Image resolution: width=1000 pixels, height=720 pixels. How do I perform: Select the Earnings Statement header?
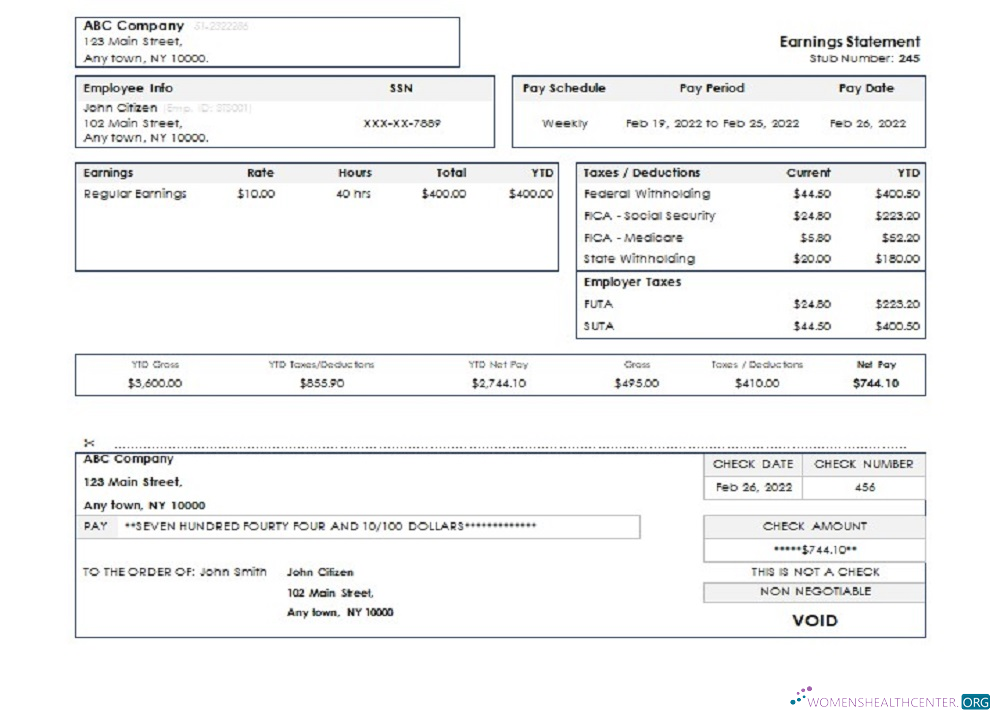point(850,42)
